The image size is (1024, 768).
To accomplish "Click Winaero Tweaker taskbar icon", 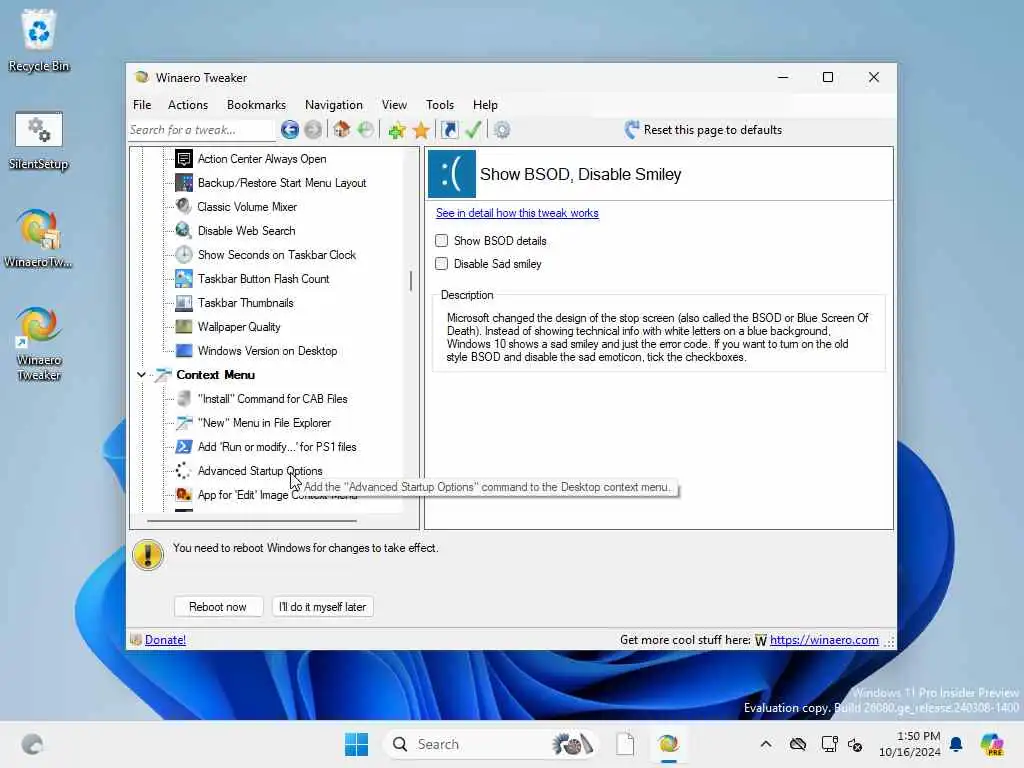I will point(668,744).
